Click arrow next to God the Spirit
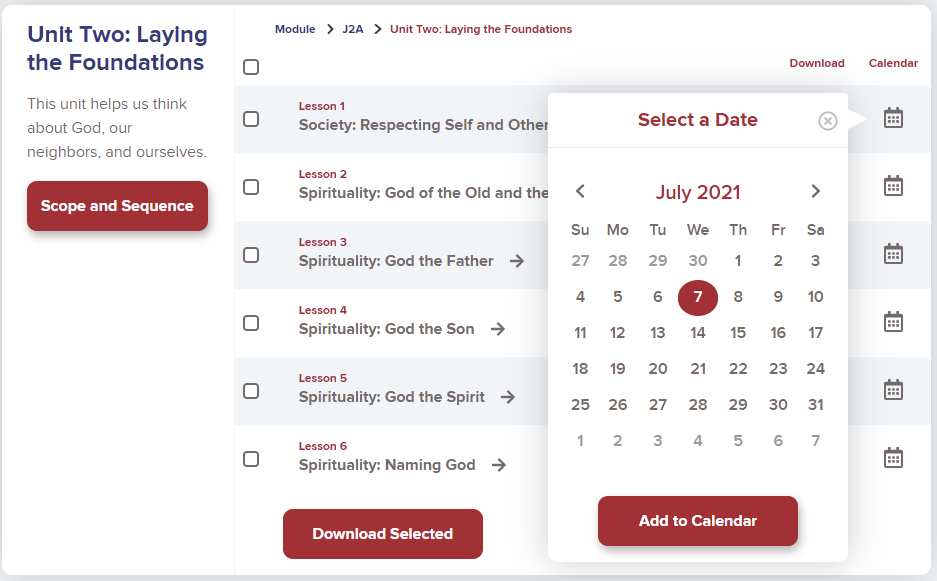937x581 pixels. click(x=508, y=397)
